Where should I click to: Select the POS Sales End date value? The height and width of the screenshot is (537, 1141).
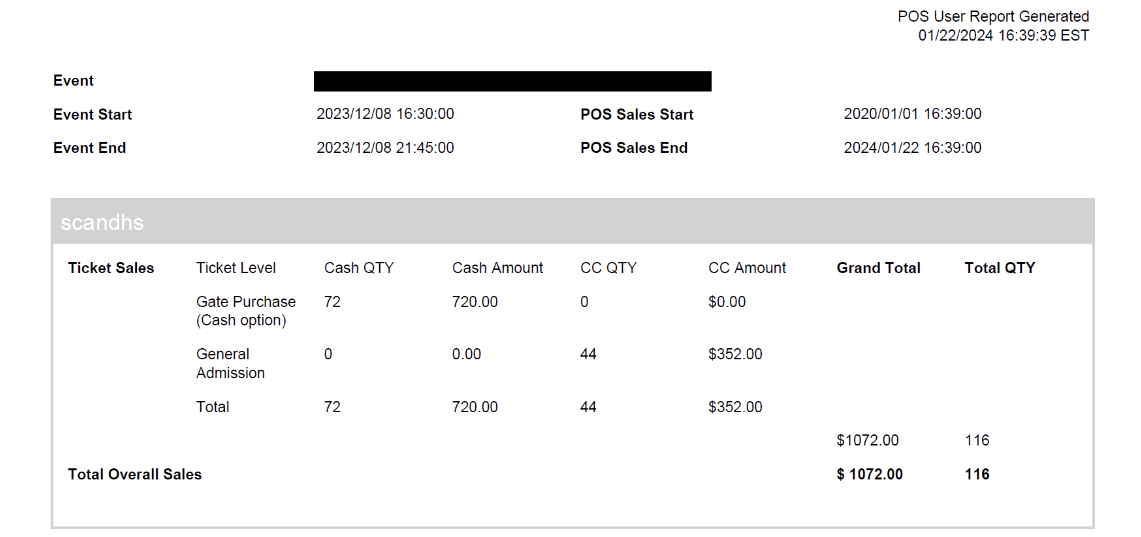coord(912,148)
